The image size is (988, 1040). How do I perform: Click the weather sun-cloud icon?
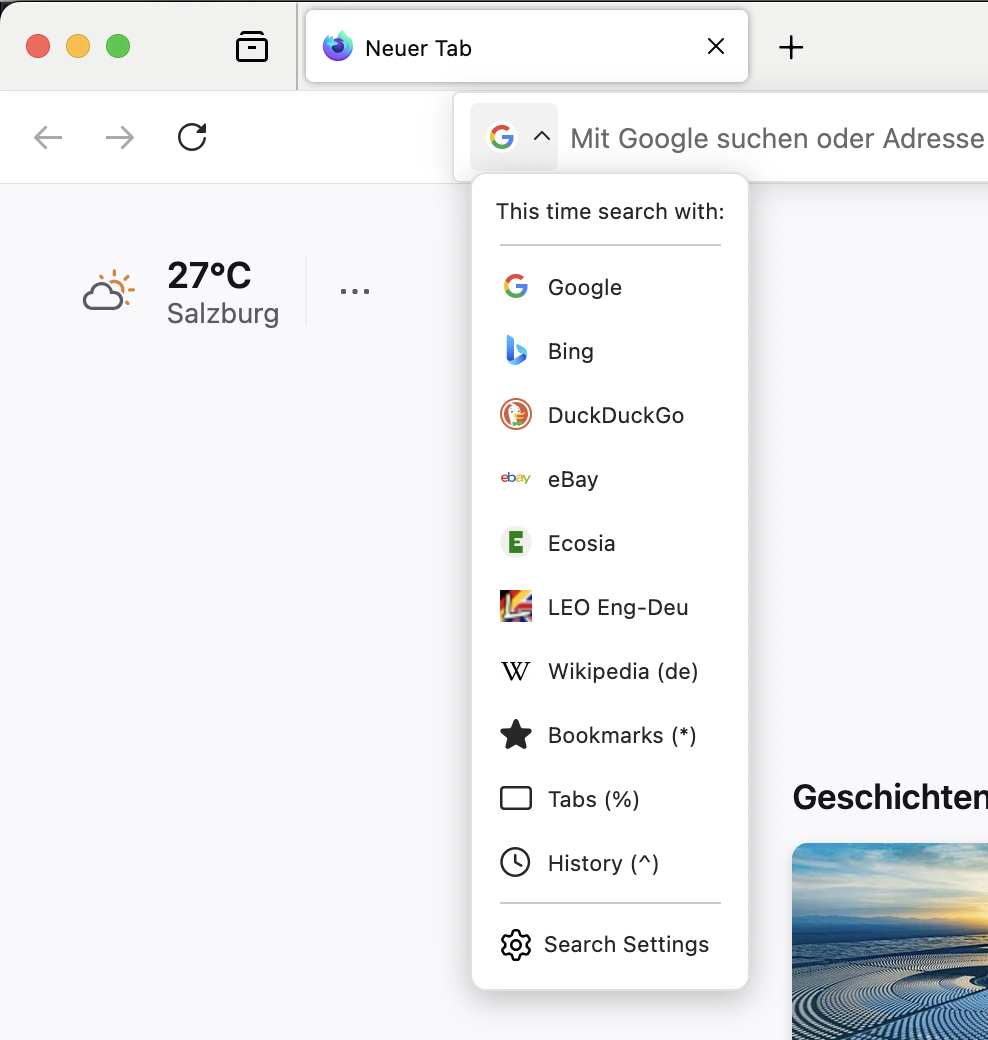coord(109,291)
